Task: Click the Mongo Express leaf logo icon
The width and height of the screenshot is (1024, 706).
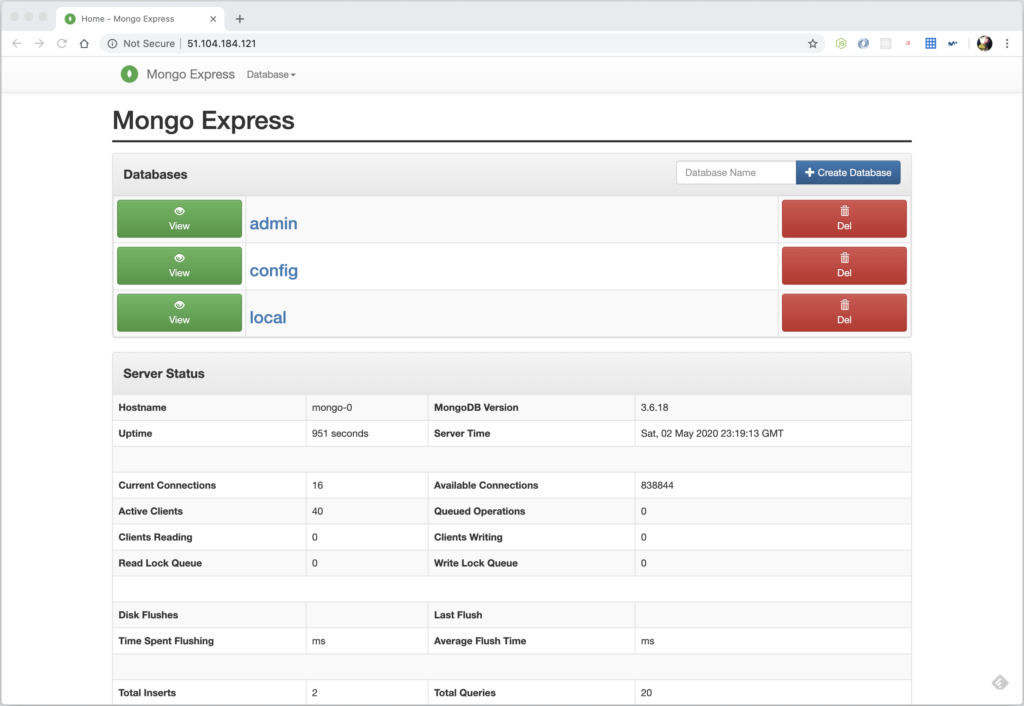Action: 129,74
